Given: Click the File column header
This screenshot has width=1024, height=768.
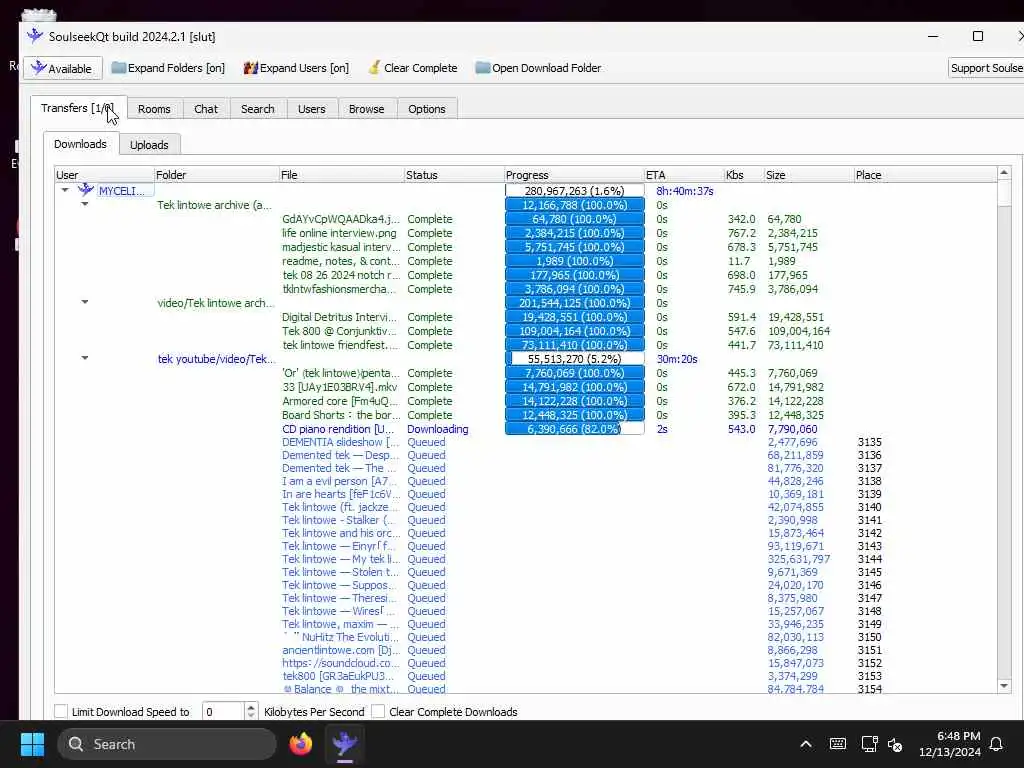Looking at the screenshot, I should tap(342, 174).
